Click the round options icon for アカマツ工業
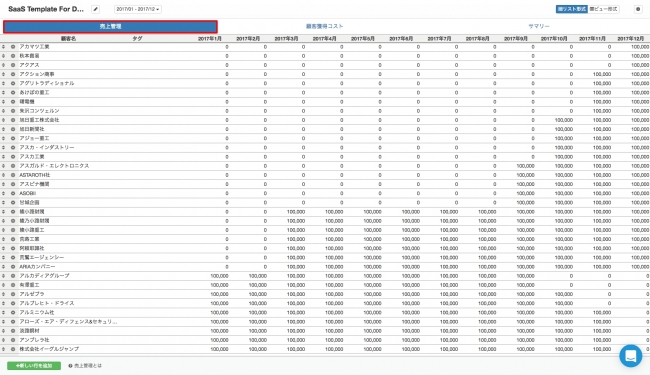Screen dimensions: 650x375 coord(13,47)
